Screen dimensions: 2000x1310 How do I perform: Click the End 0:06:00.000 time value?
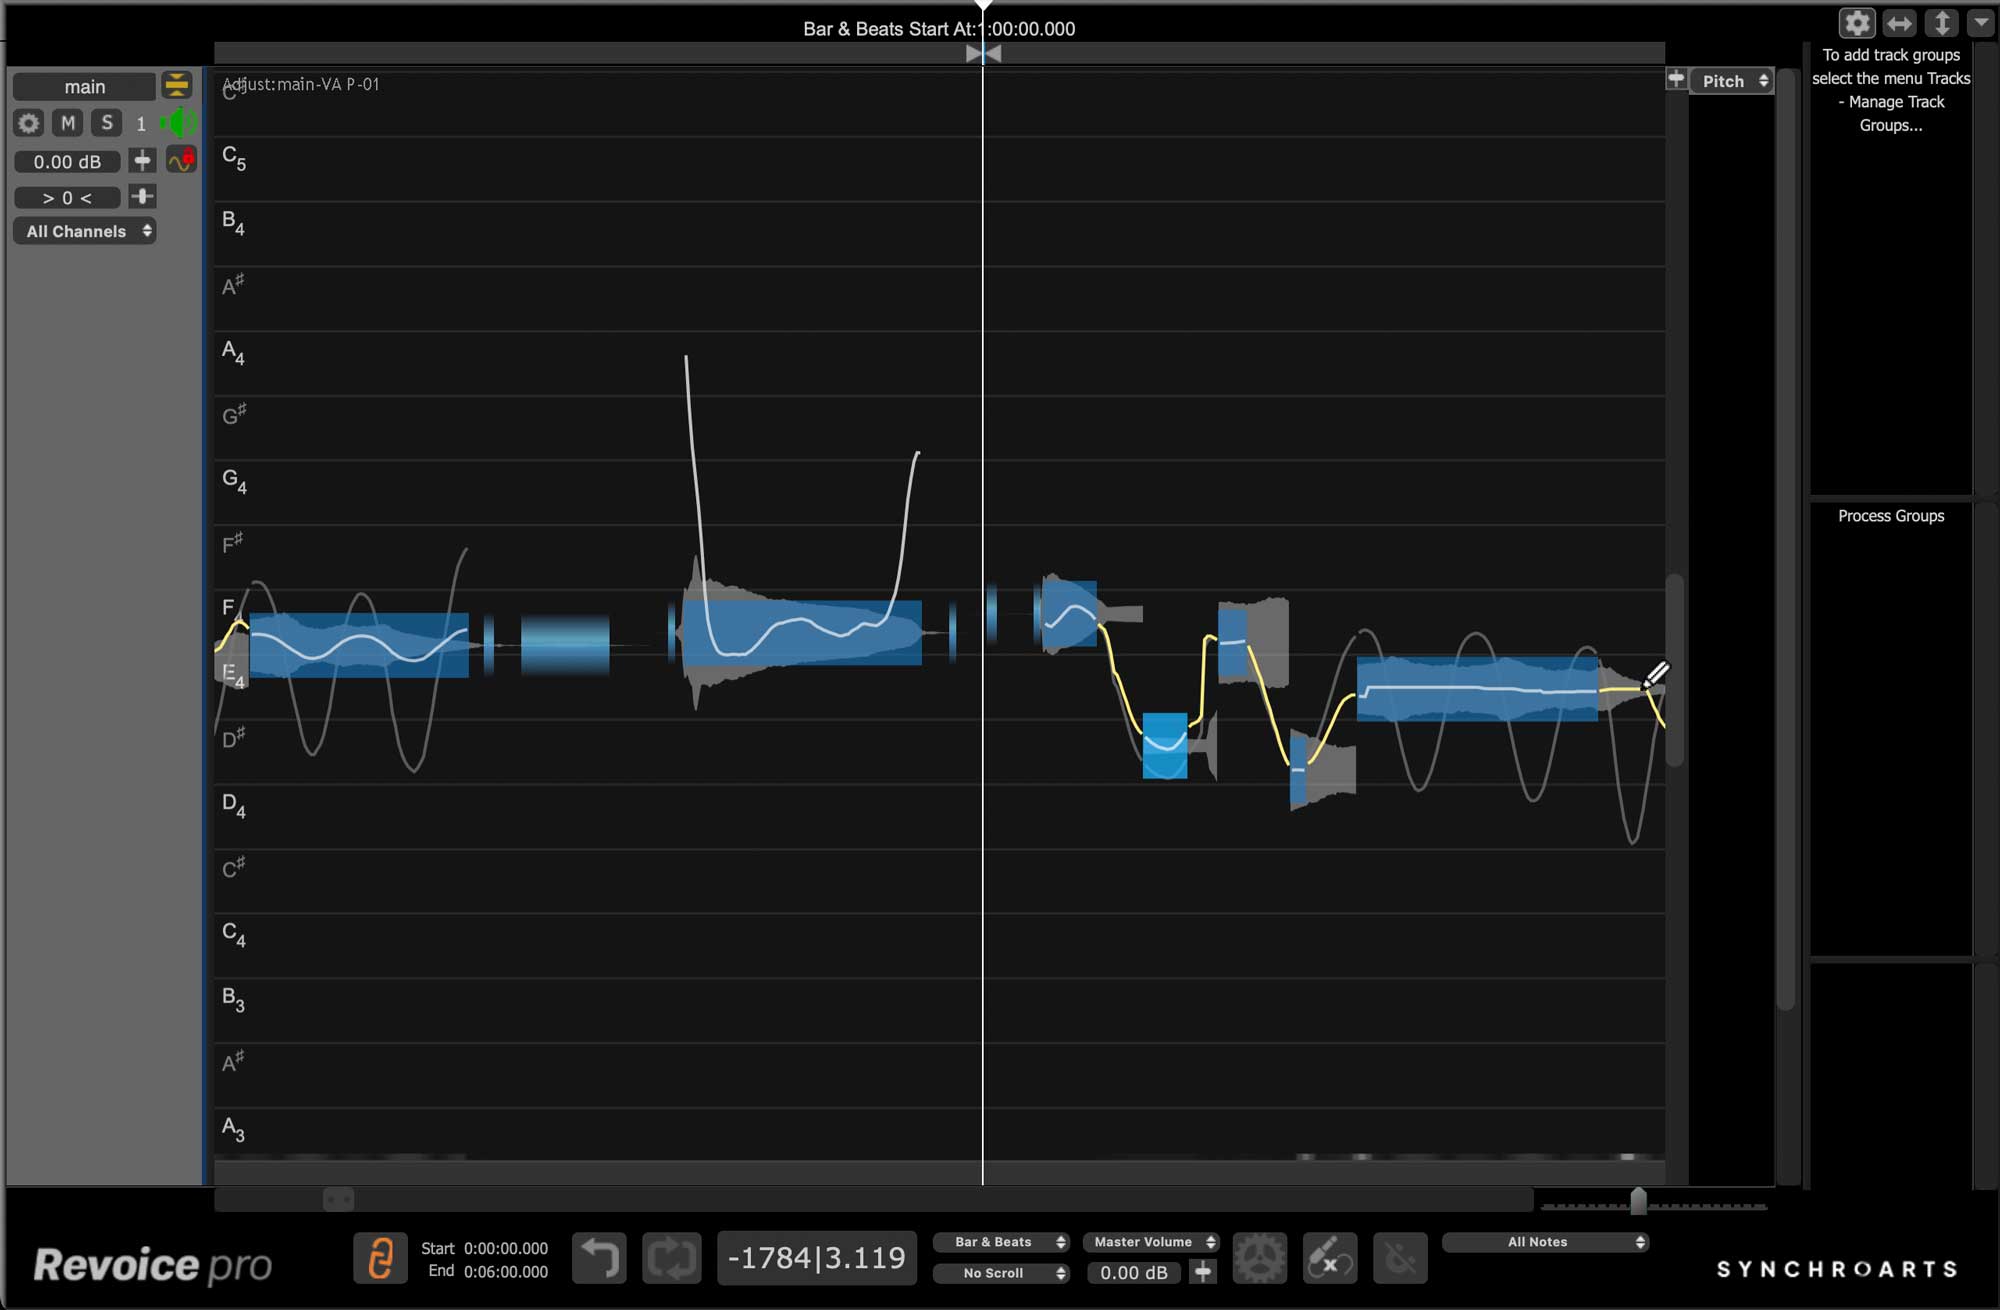pyautogui.click(x=506, y=1272)
